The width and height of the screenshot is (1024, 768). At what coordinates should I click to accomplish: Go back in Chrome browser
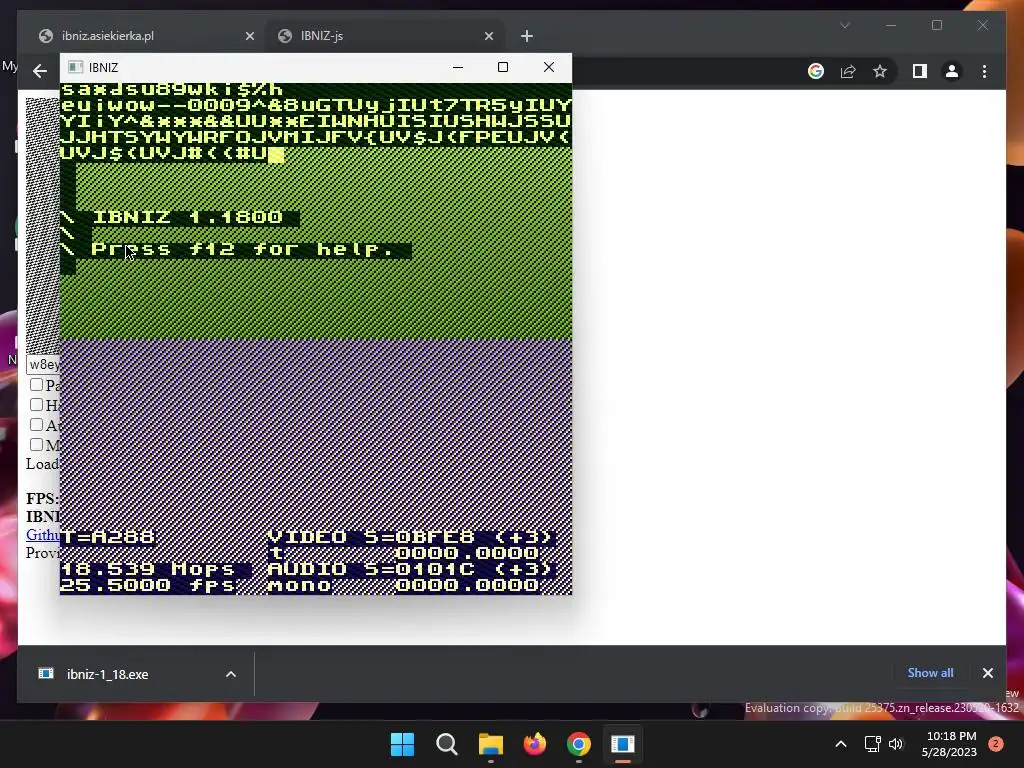(x=40, y=71)
